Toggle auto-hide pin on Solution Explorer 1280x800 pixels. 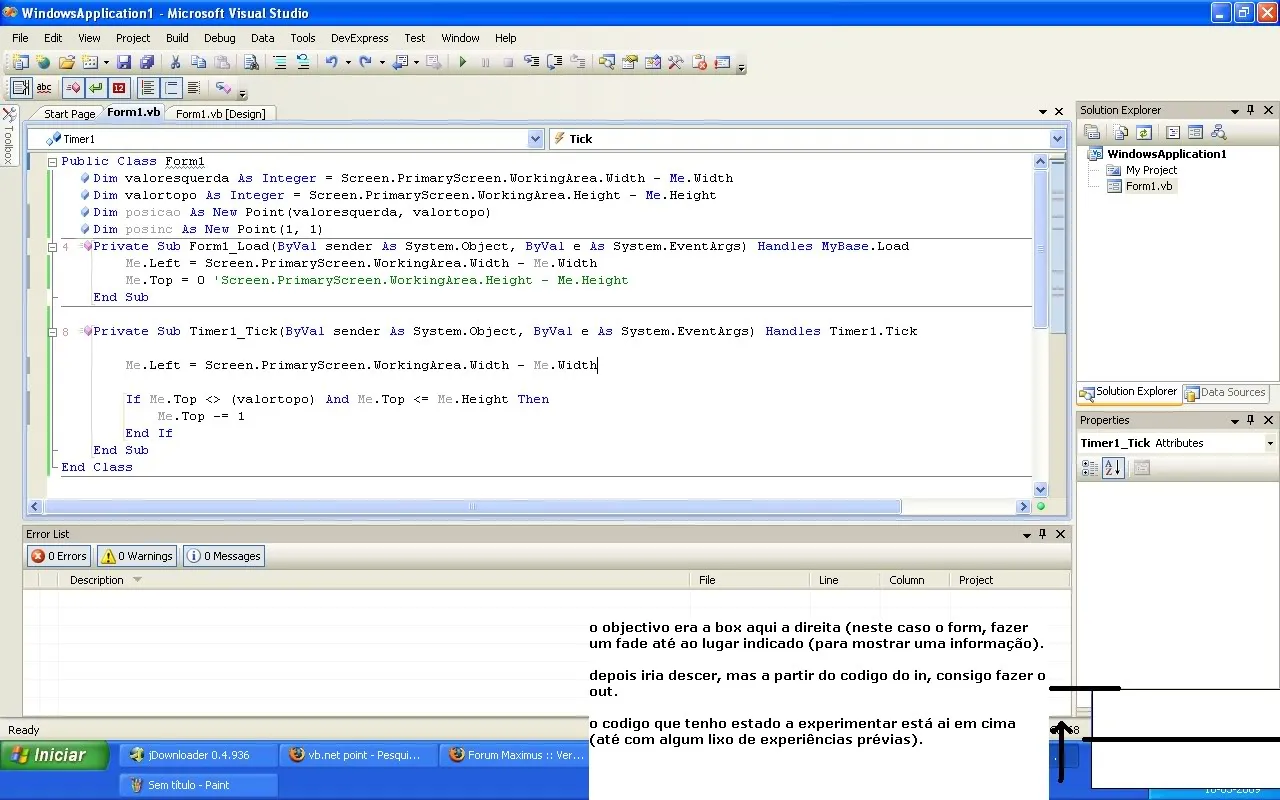(1251, 110)
